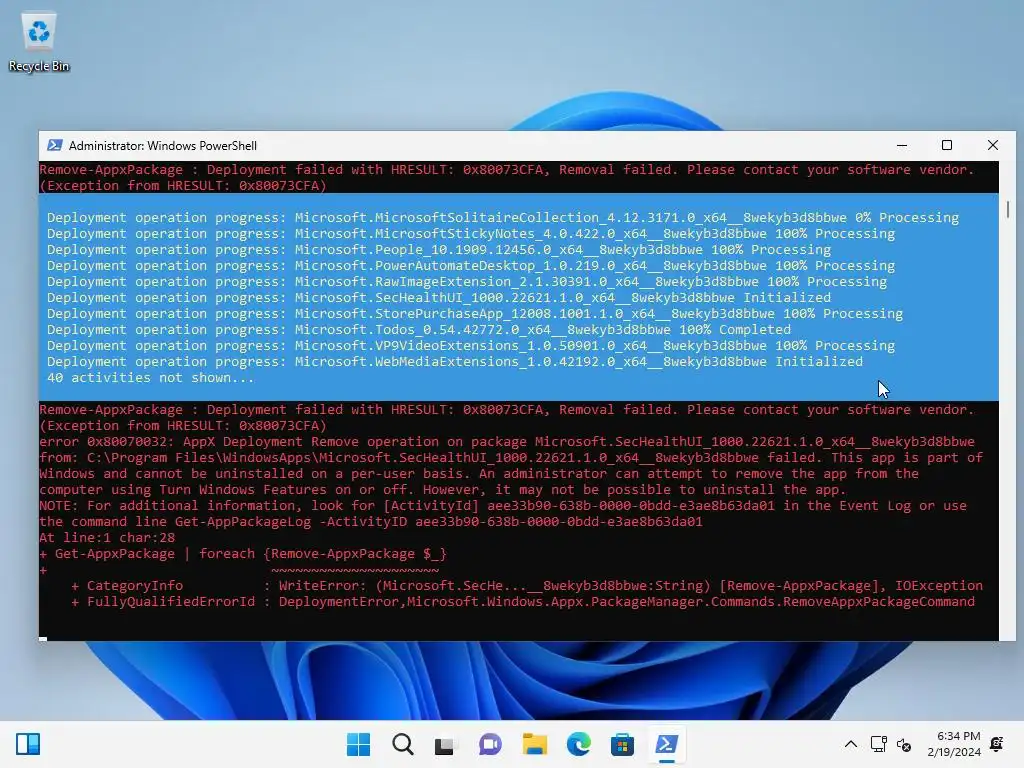Show hidden system tray icons
The height and width of the screenshot is (768, 1024).
pos(850,744)
